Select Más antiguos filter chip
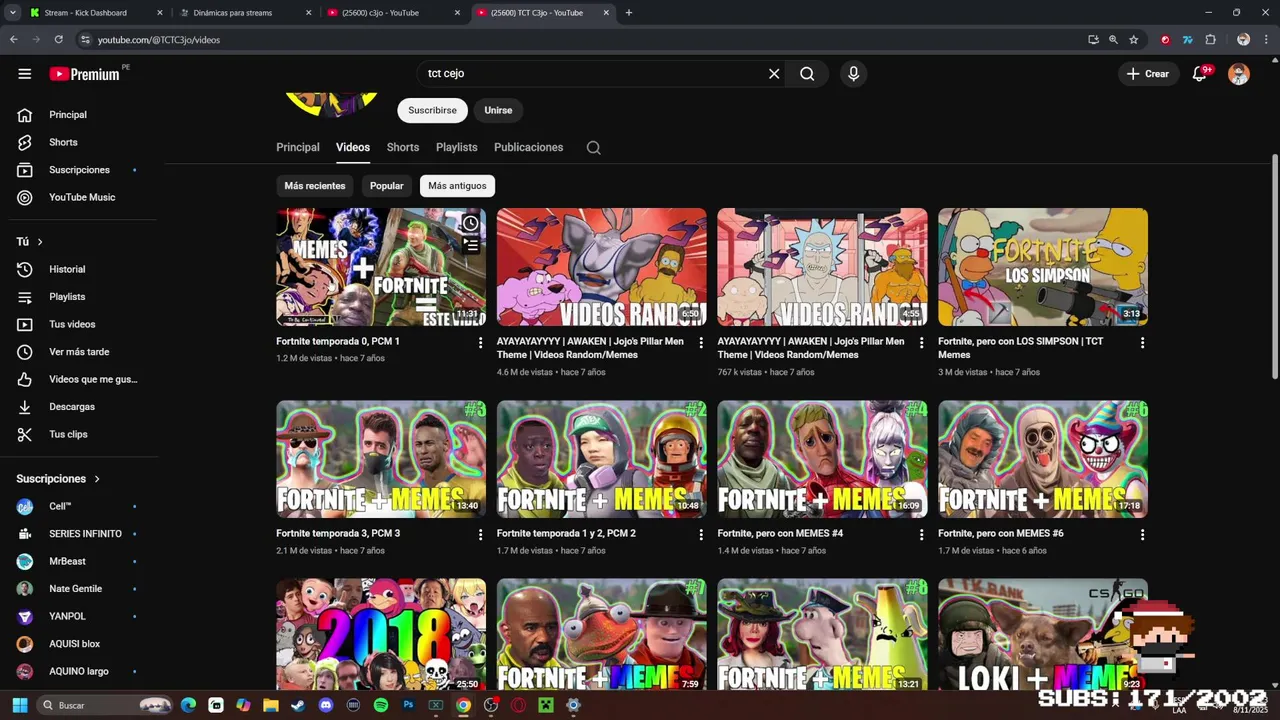 [x=457, y=186]
